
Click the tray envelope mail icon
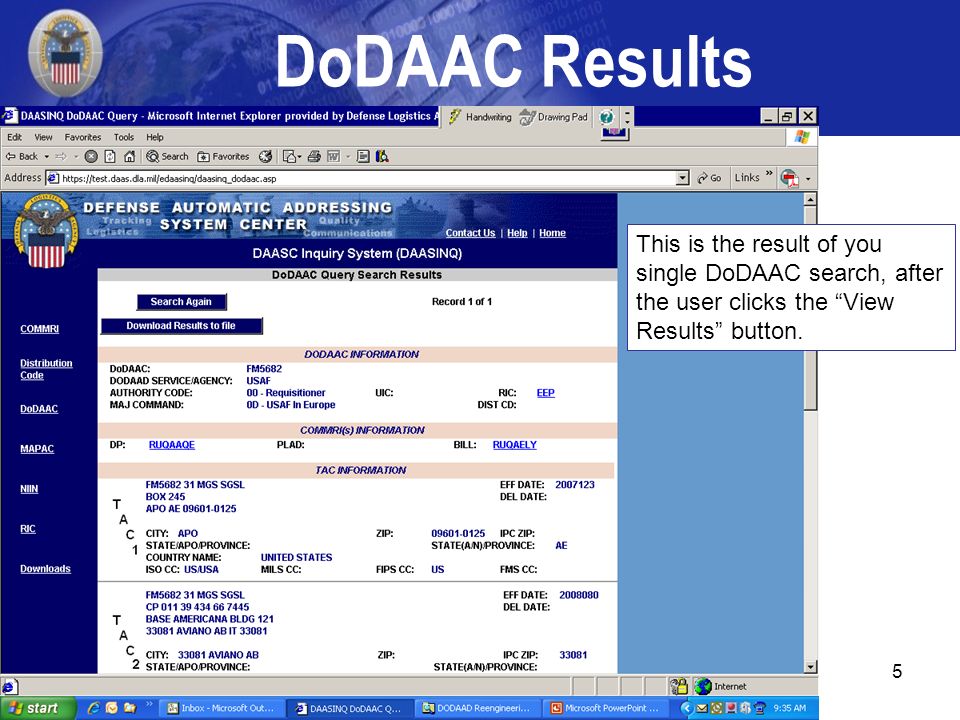pos(702,708)
